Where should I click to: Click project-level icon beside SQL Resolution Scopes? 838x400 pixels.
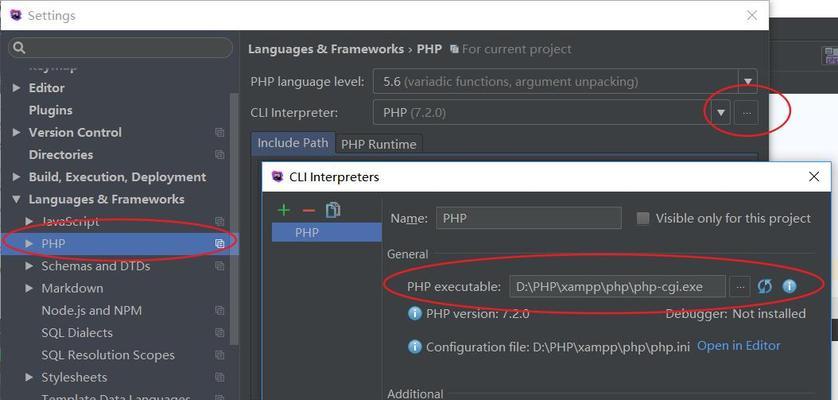pyautogui.click(x=220, y=355)
